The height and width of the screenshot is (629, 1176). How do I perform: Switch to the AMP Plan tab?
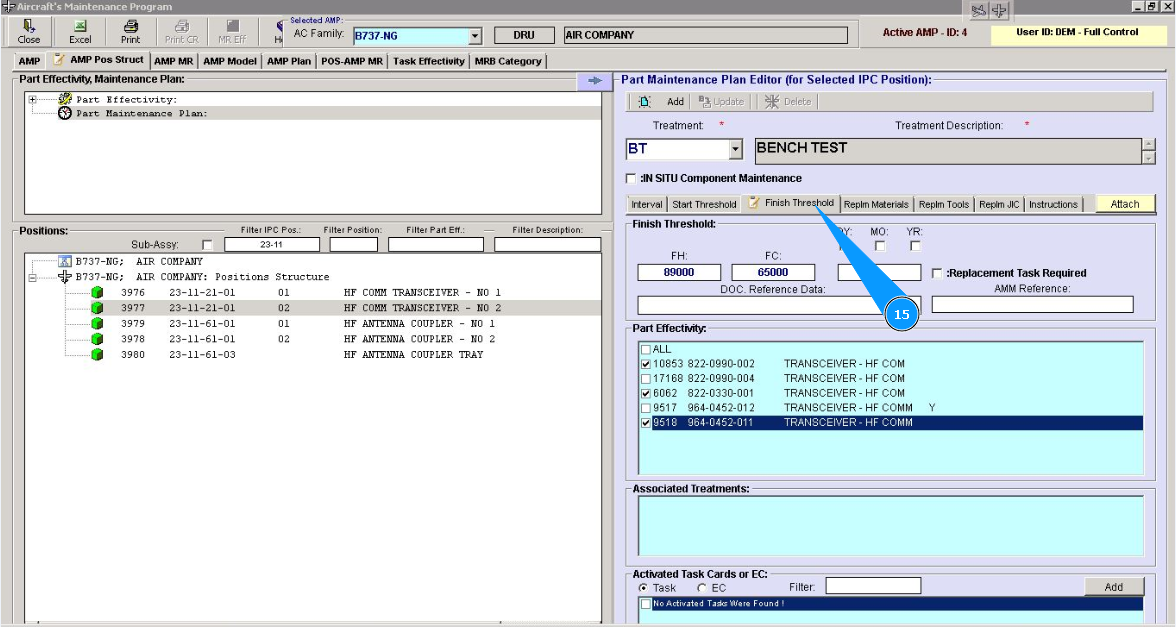click(289, 61)
